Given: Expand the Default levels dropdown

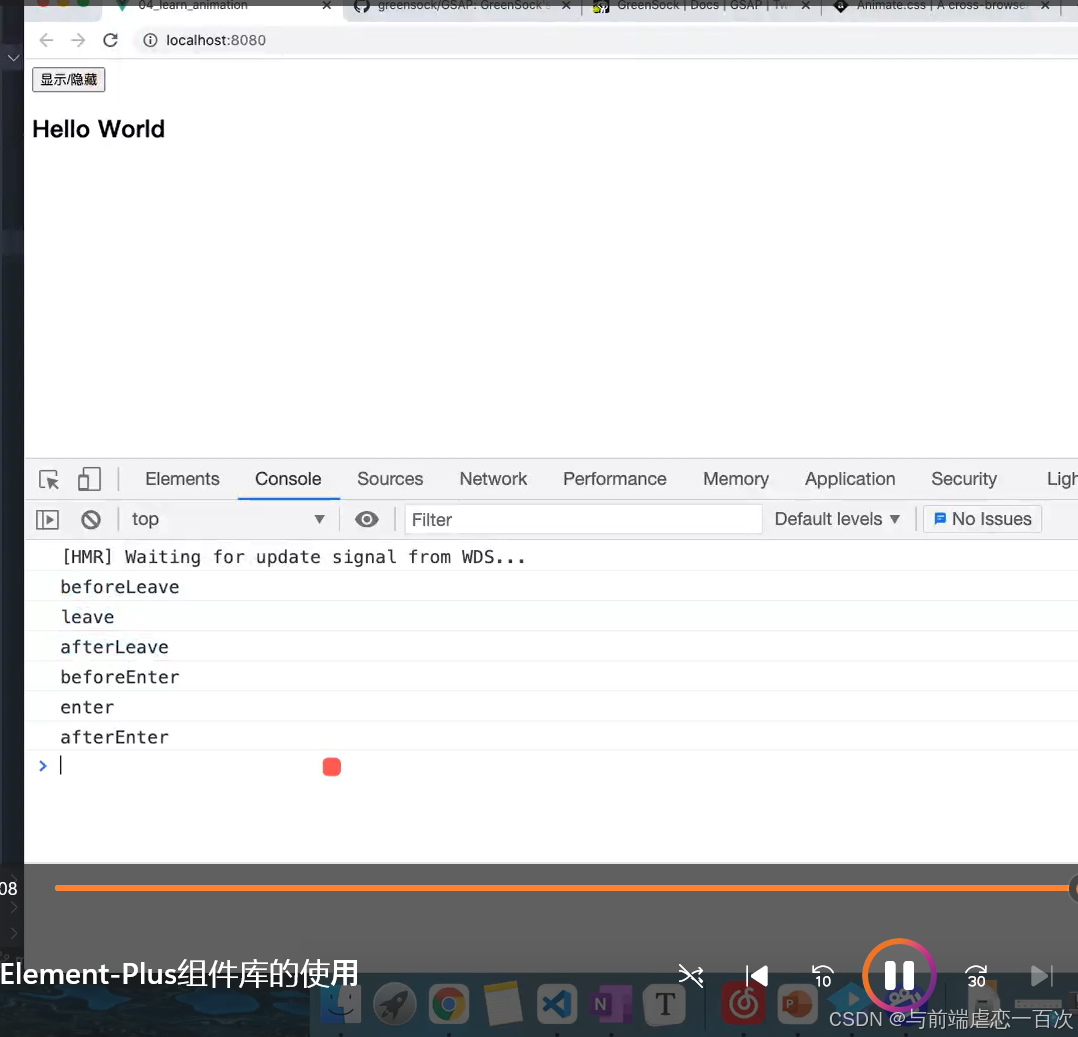Looking at the screenshot, I should [x=837, y=519].
